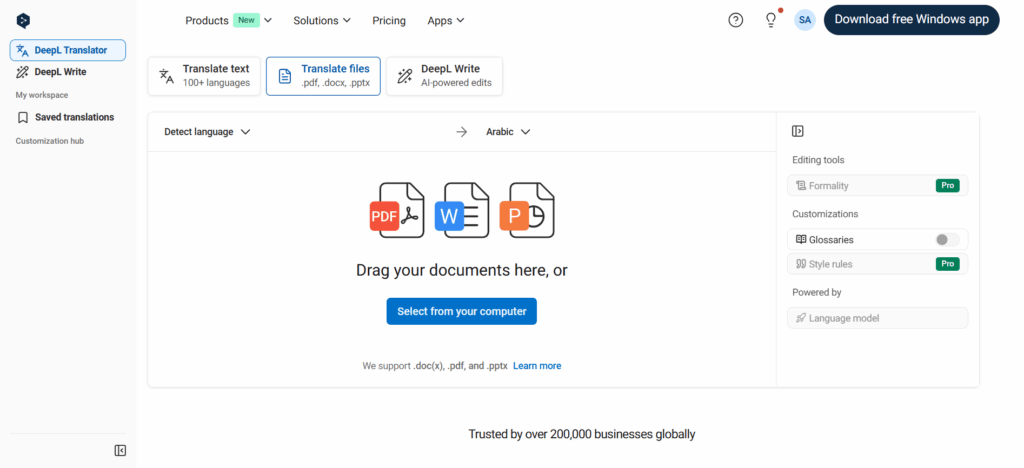
Task: Click the Language model field
Action: pos(878,318)
